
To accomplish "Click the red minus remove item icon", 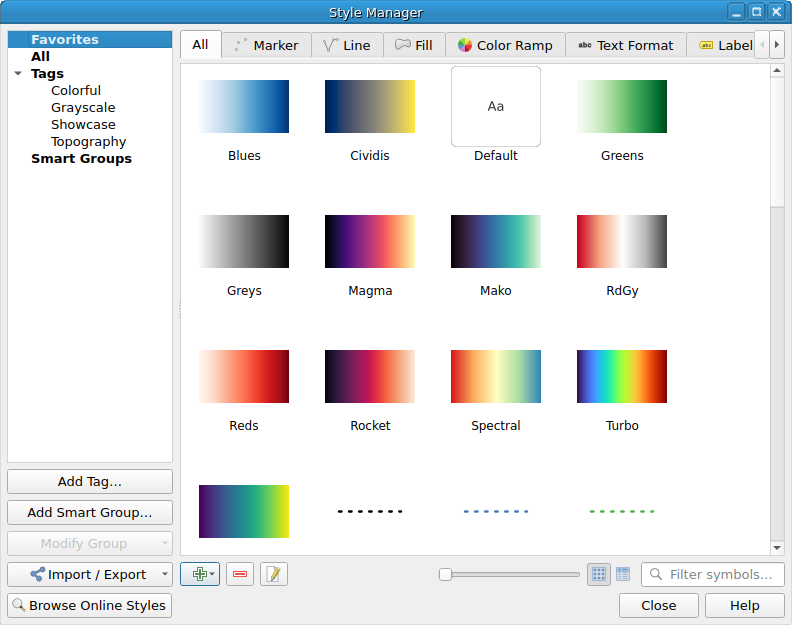I will tap(240, 574).
